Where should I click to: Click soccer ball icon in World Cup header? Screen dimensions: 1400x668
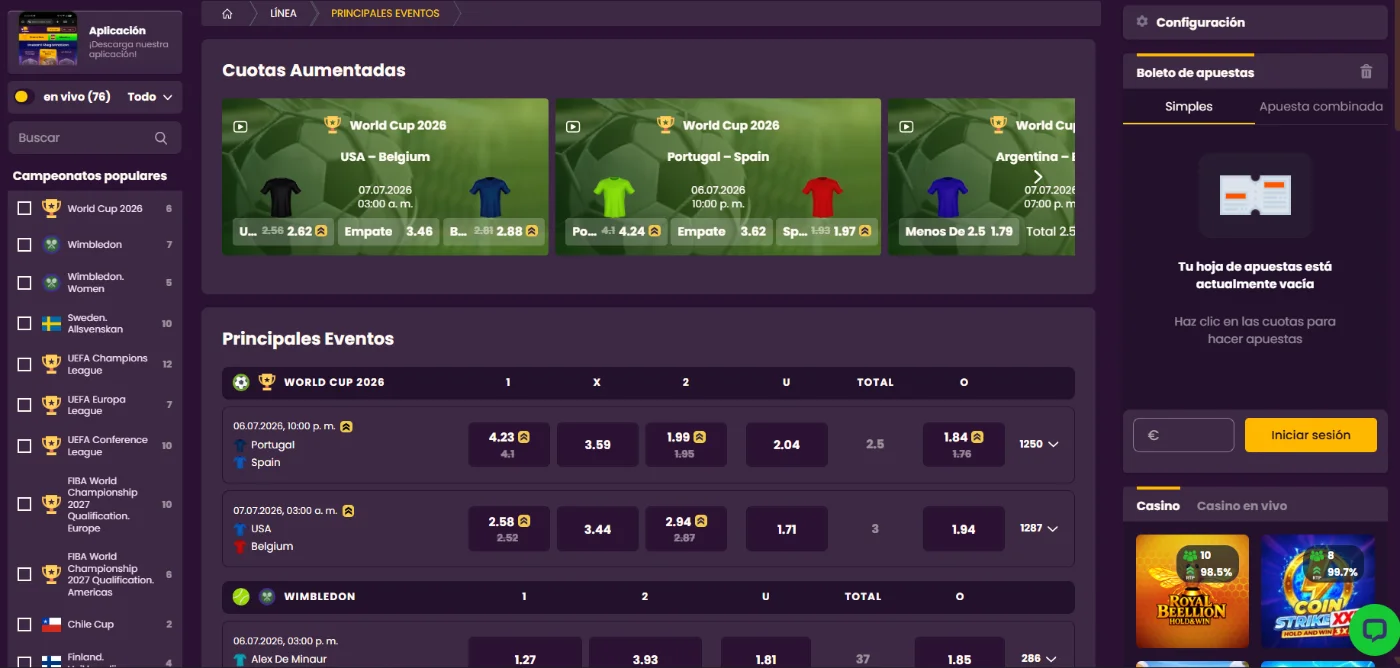click(241, 382)
